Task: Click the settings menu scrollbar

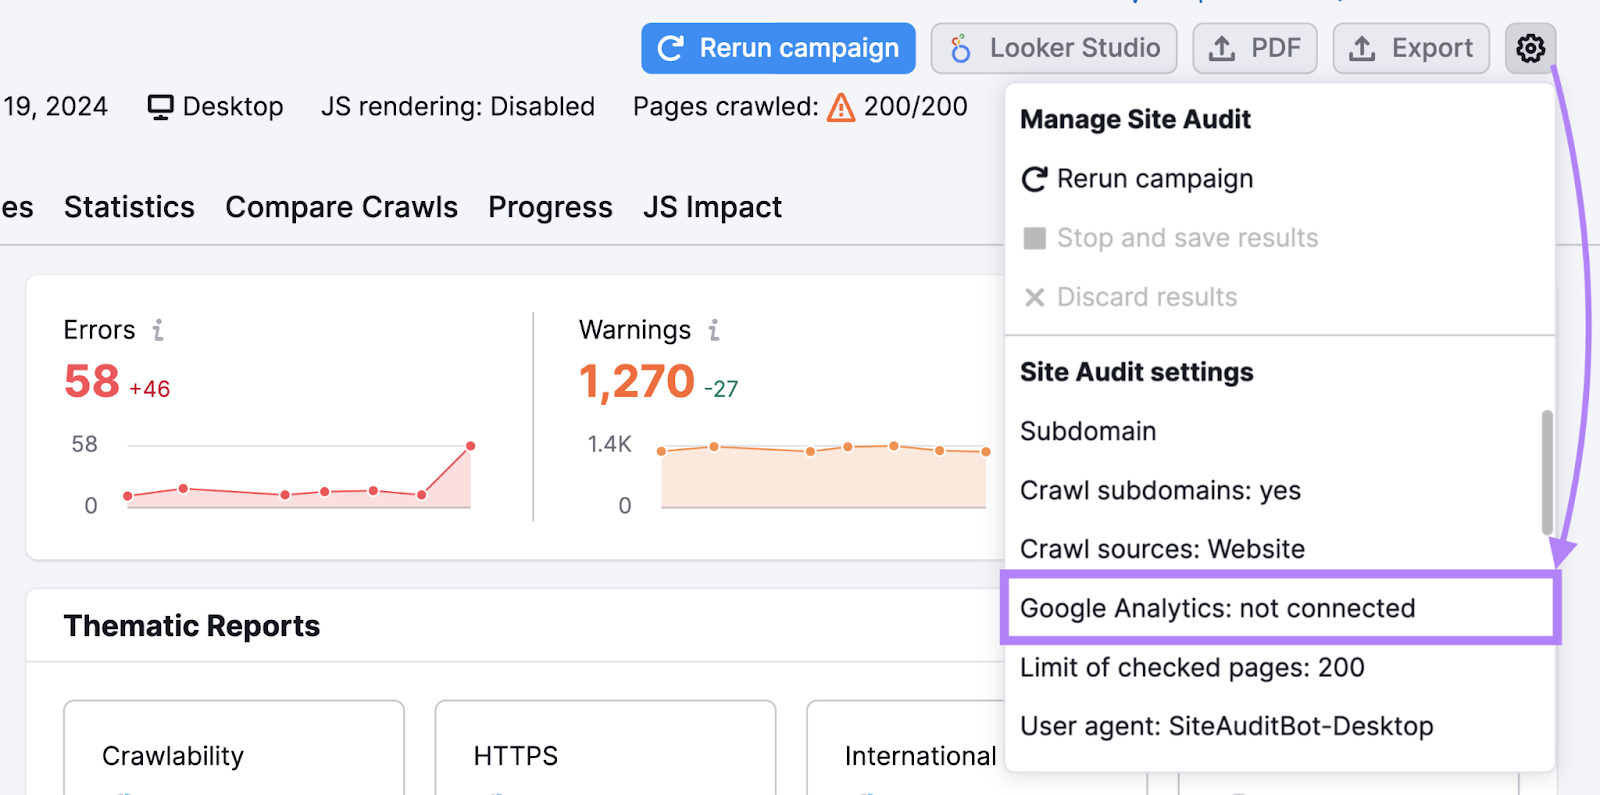Action: [x=1546, y=472]
